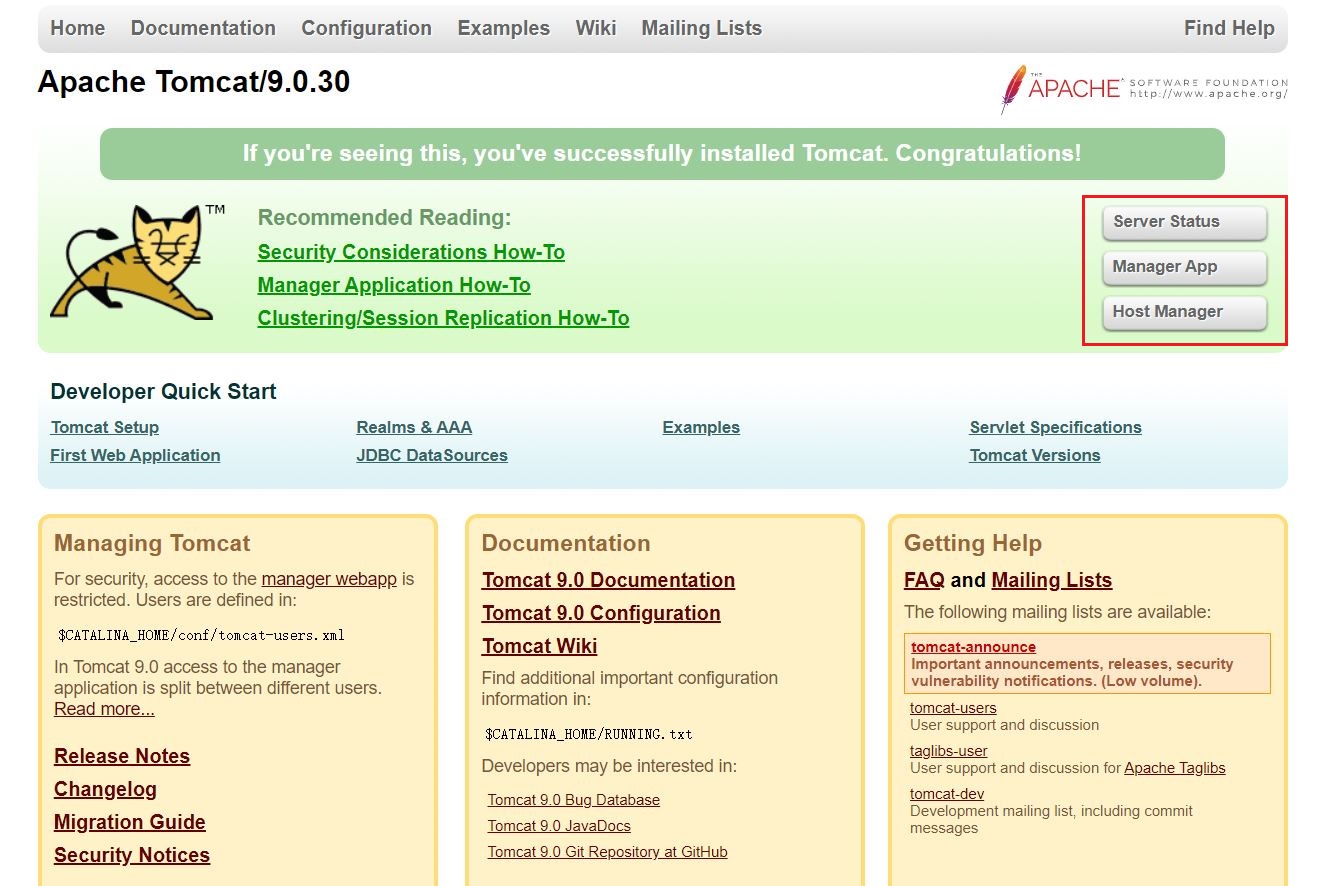Click Find Help in the top bar
The image size is (1330, 886).
[1229, 28]
